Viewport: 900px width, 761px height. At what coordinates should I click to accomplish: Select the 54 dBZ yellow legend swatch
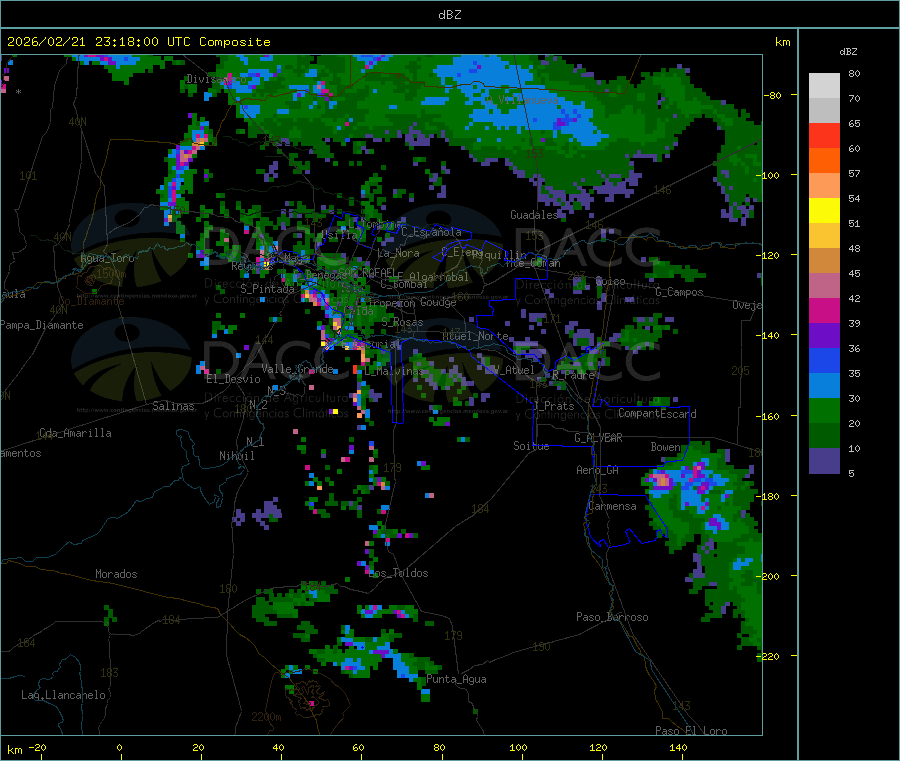click(824, 211)
